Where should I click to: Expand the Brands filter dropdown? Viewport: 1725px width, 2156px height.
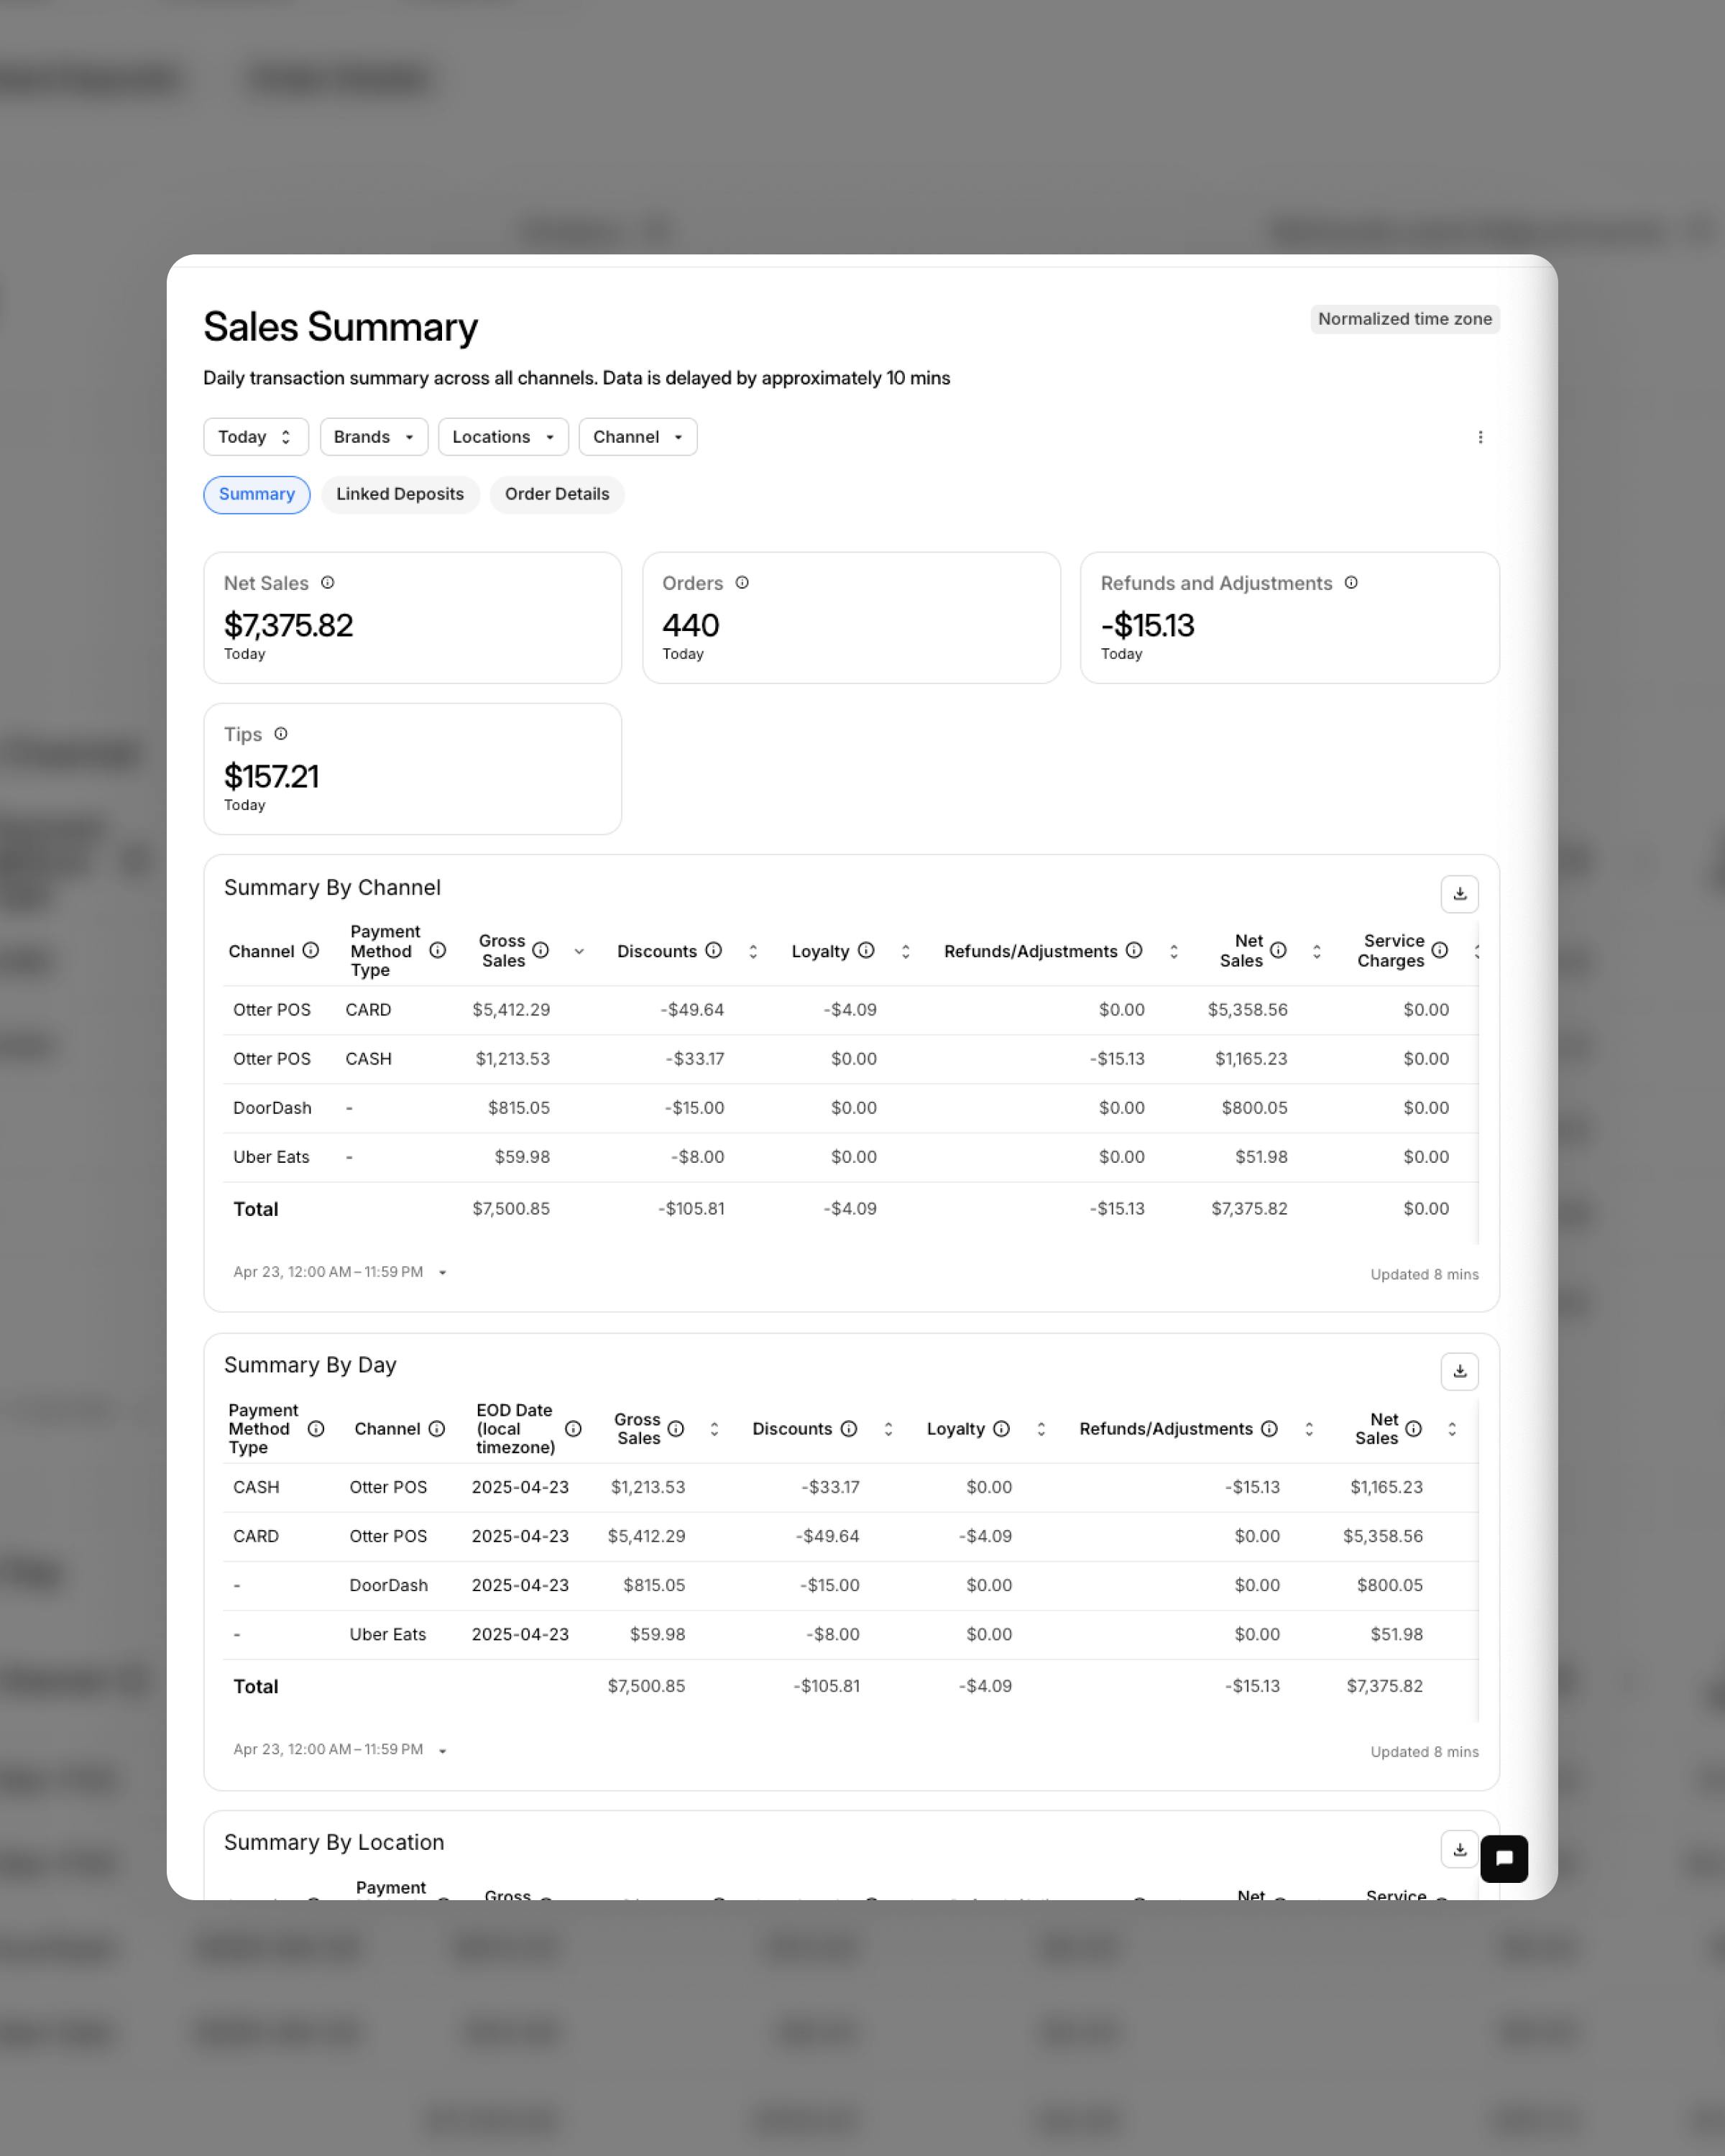pyautogui.click(x=373, y=437)
